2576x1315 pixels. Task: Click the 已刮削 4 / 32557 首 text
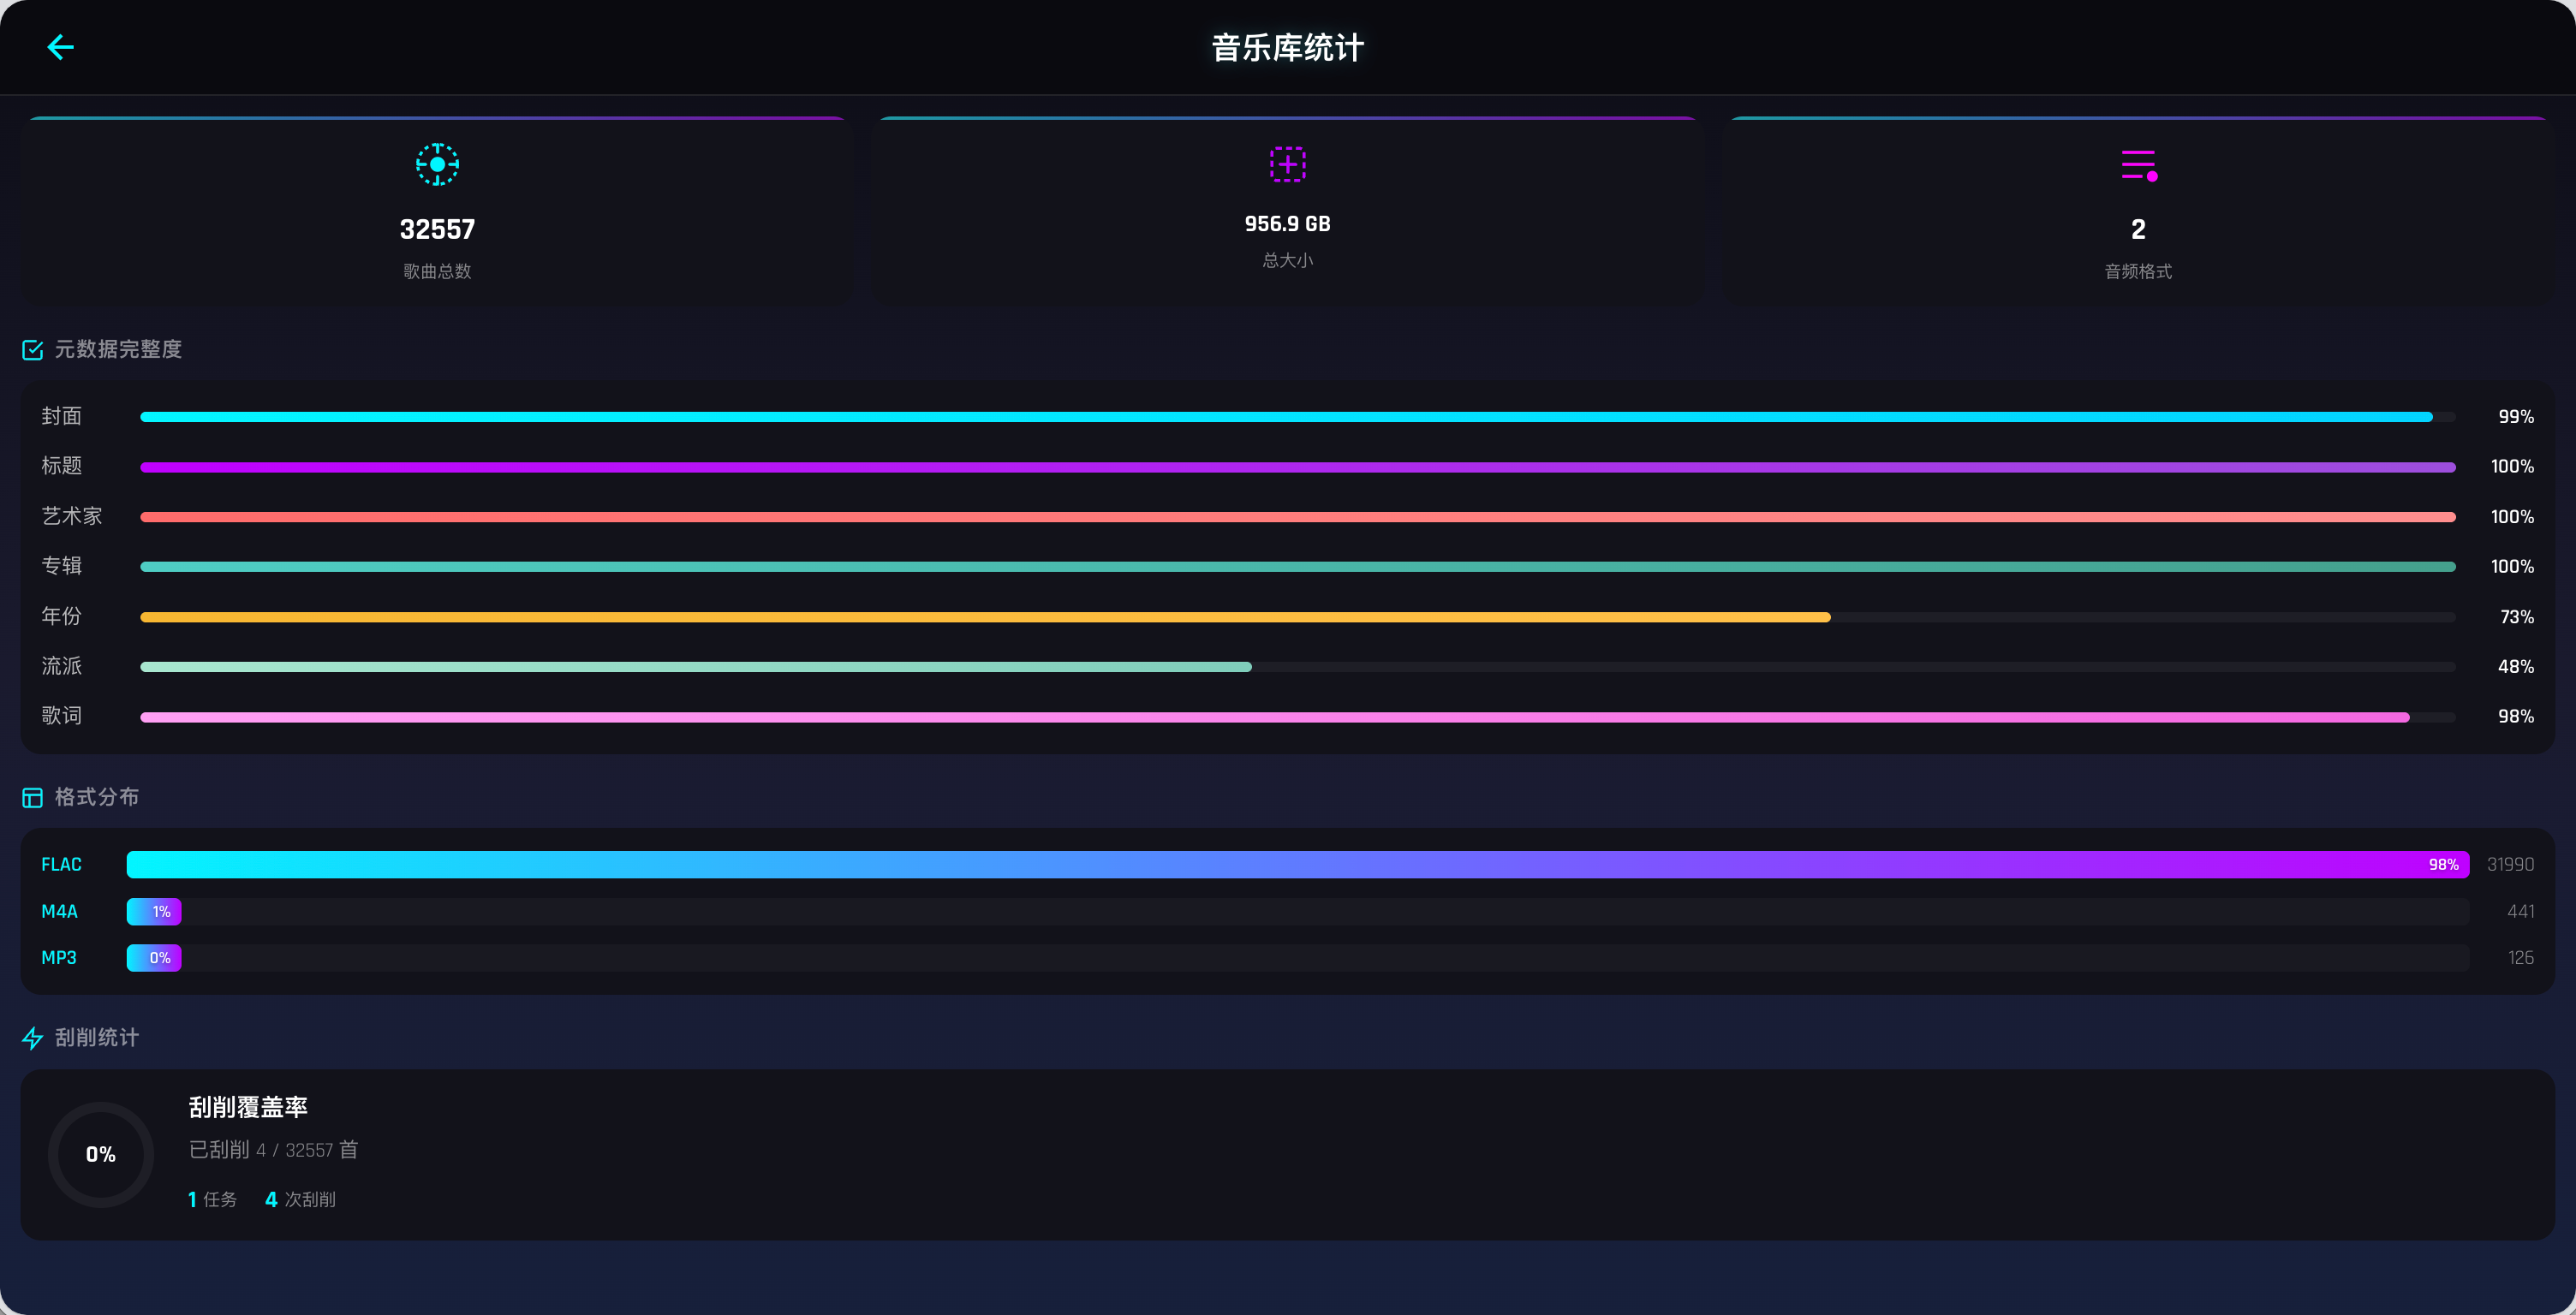click(x=273, y=1150)
